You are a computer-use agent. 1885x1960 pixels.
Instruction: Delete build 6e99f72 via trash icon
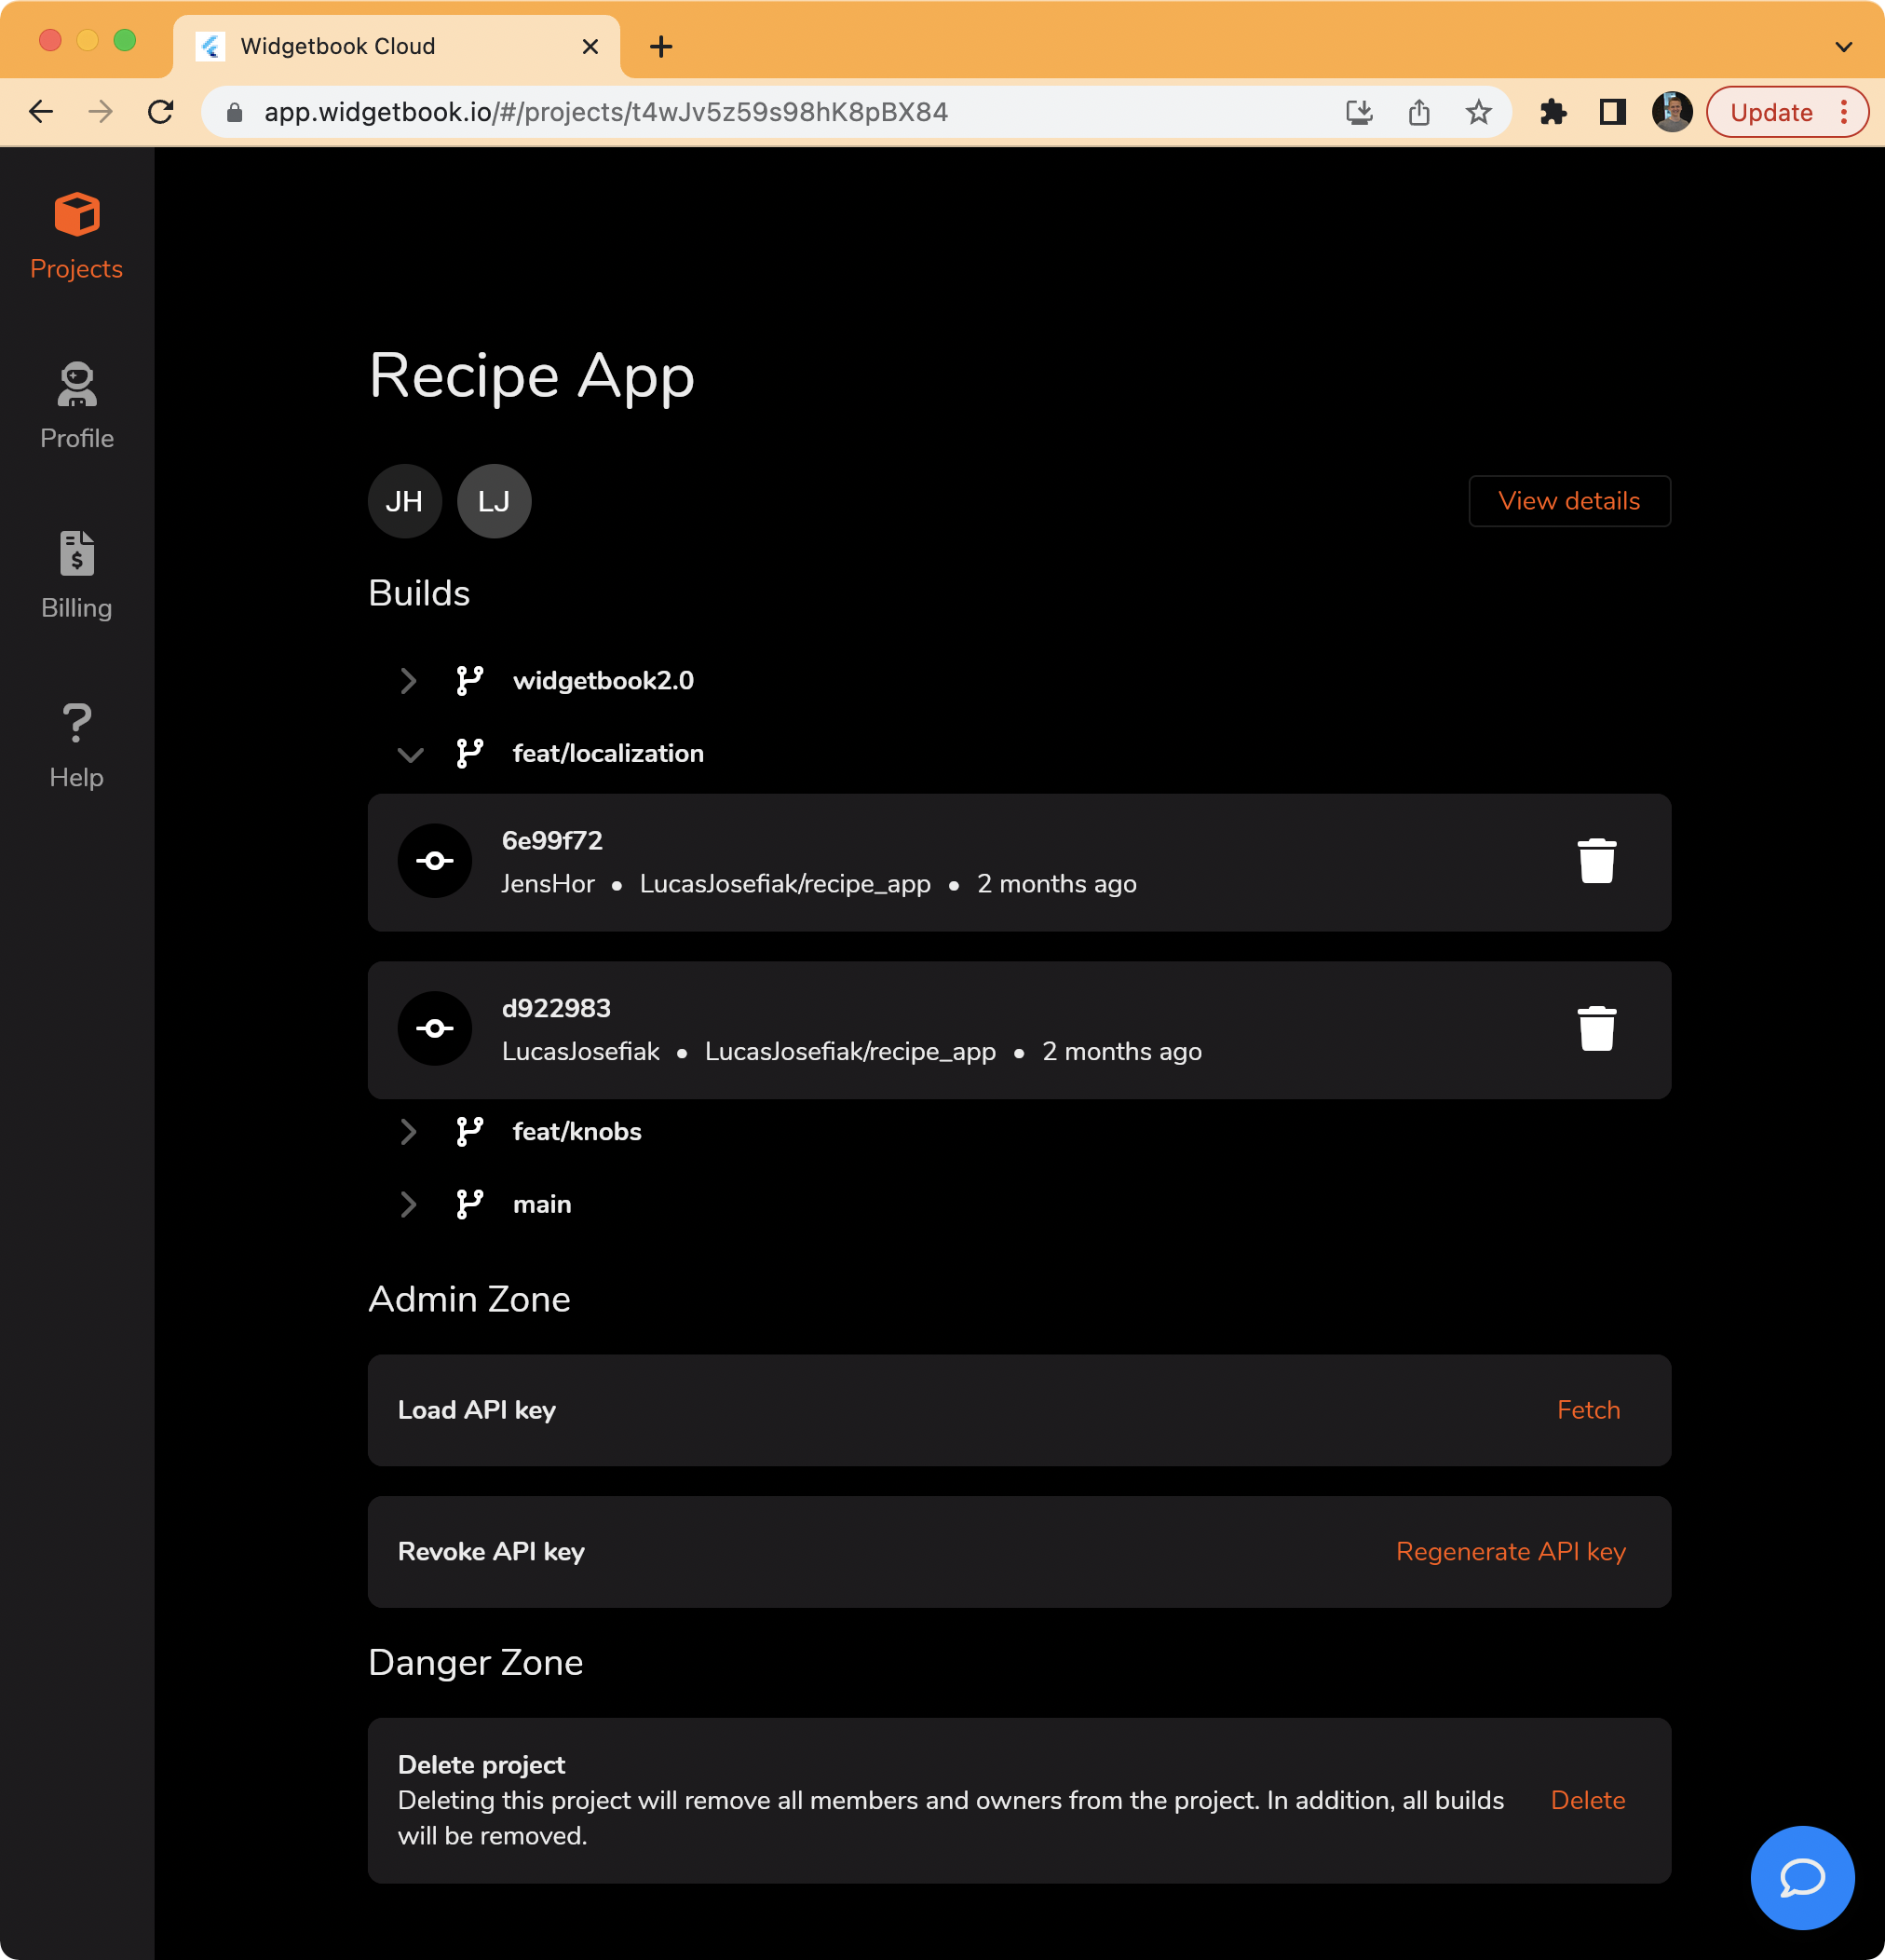(1596, 861)
